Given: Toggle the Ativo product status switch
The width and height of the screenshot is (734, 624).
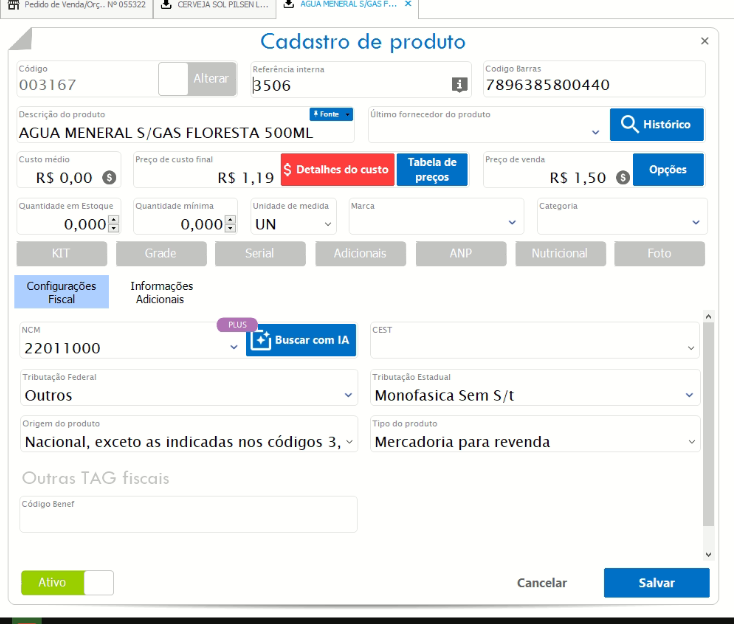Looking at the screenshot, I should pos(67,583).
